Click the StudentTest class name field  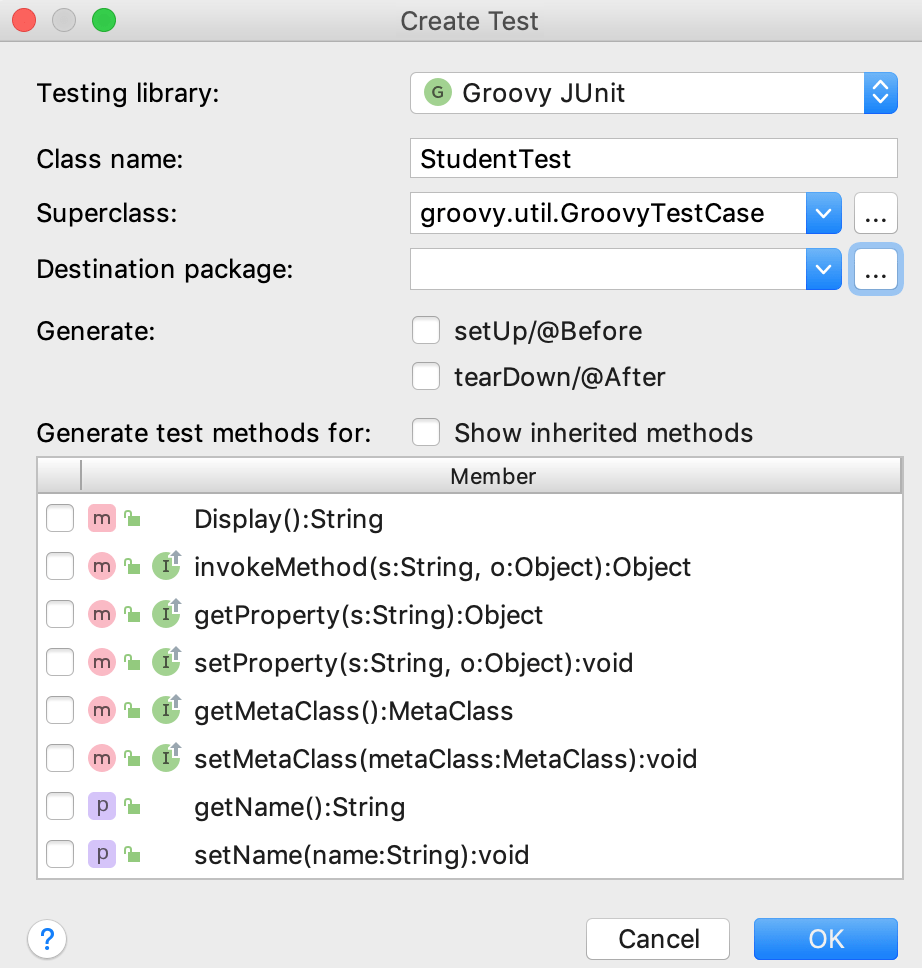click(x=655, y=157)
